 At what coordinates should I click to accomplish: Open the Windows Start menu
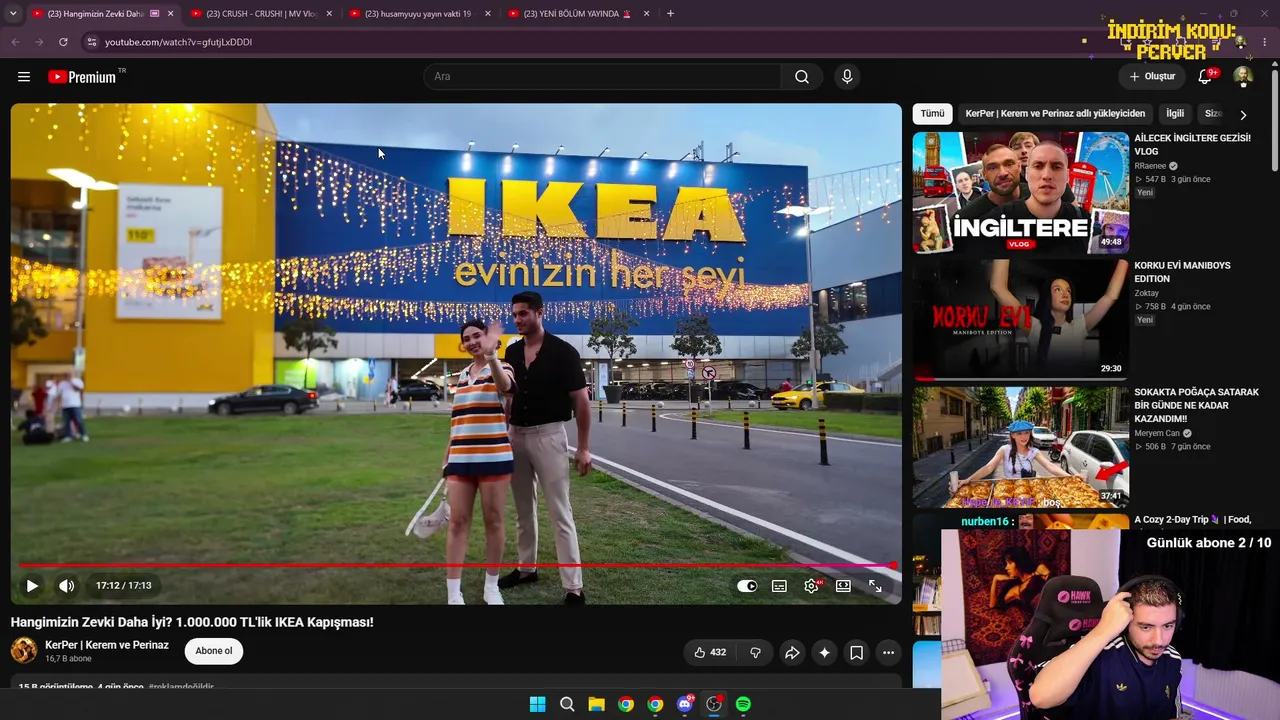pyautogui.click(x=537, y=704)
